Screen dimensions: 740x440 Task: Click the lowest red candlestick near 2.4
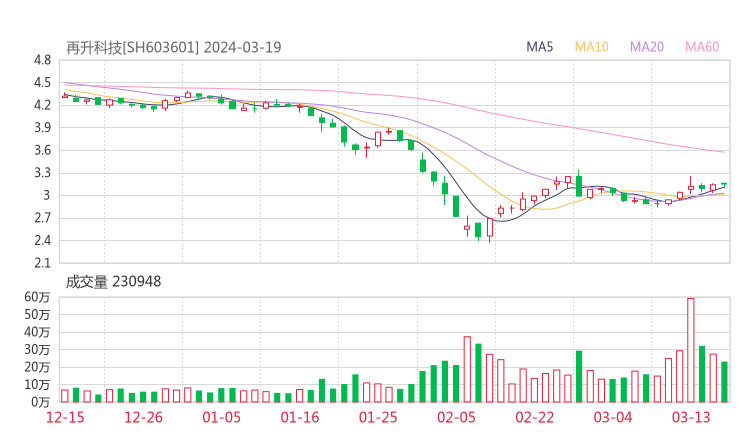click(x=489, y=228)
